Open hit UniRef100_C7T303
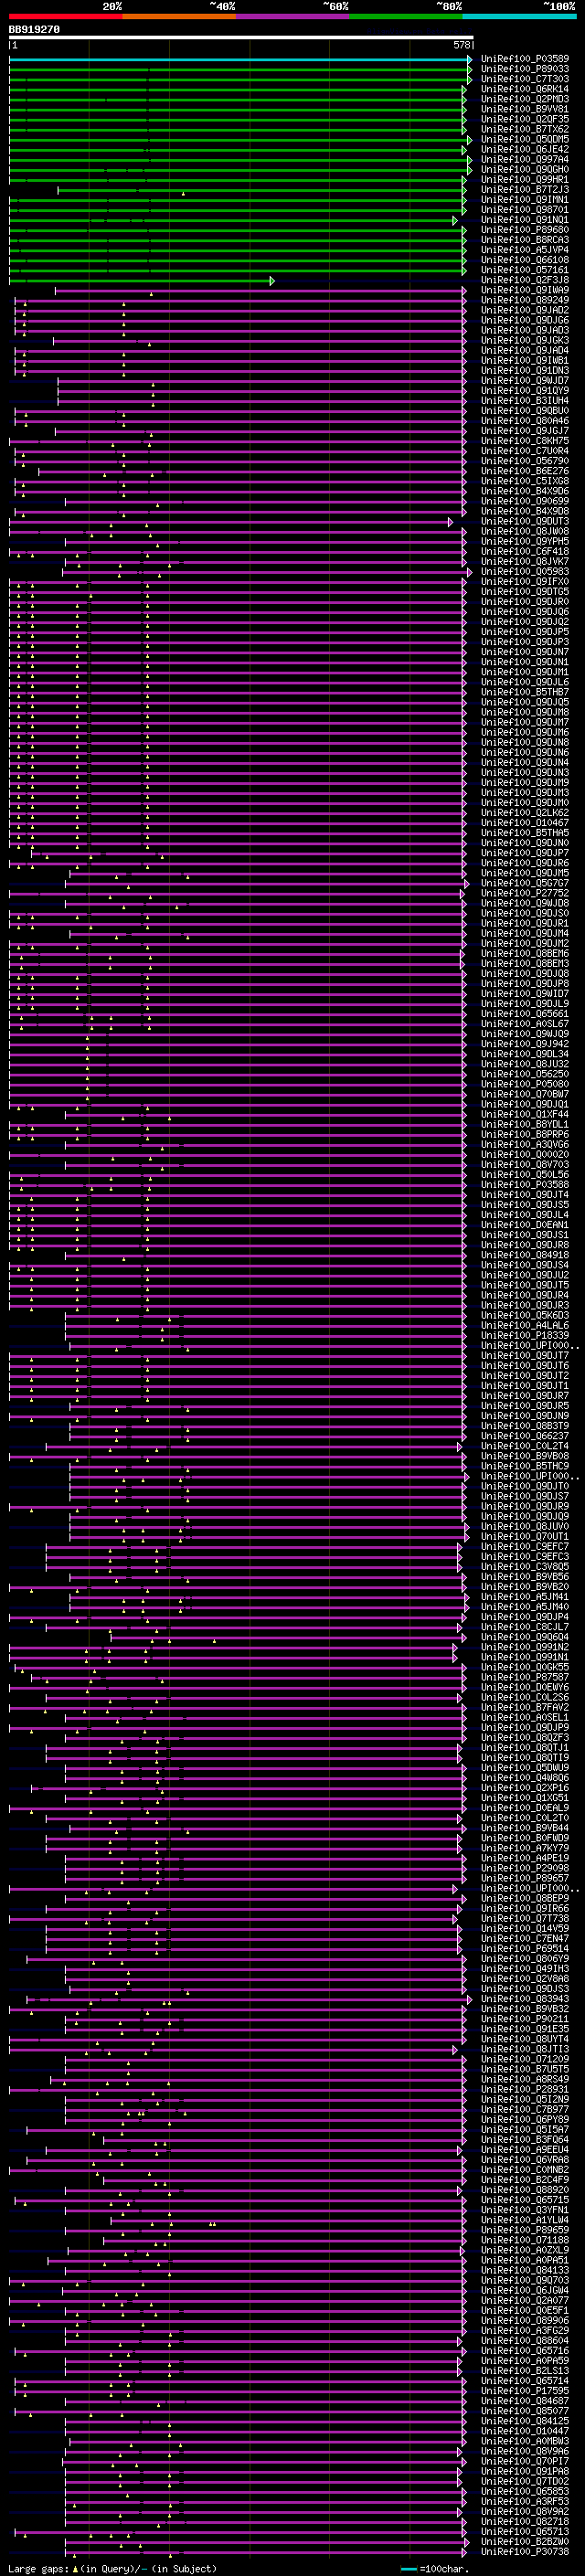 point(525,79)
